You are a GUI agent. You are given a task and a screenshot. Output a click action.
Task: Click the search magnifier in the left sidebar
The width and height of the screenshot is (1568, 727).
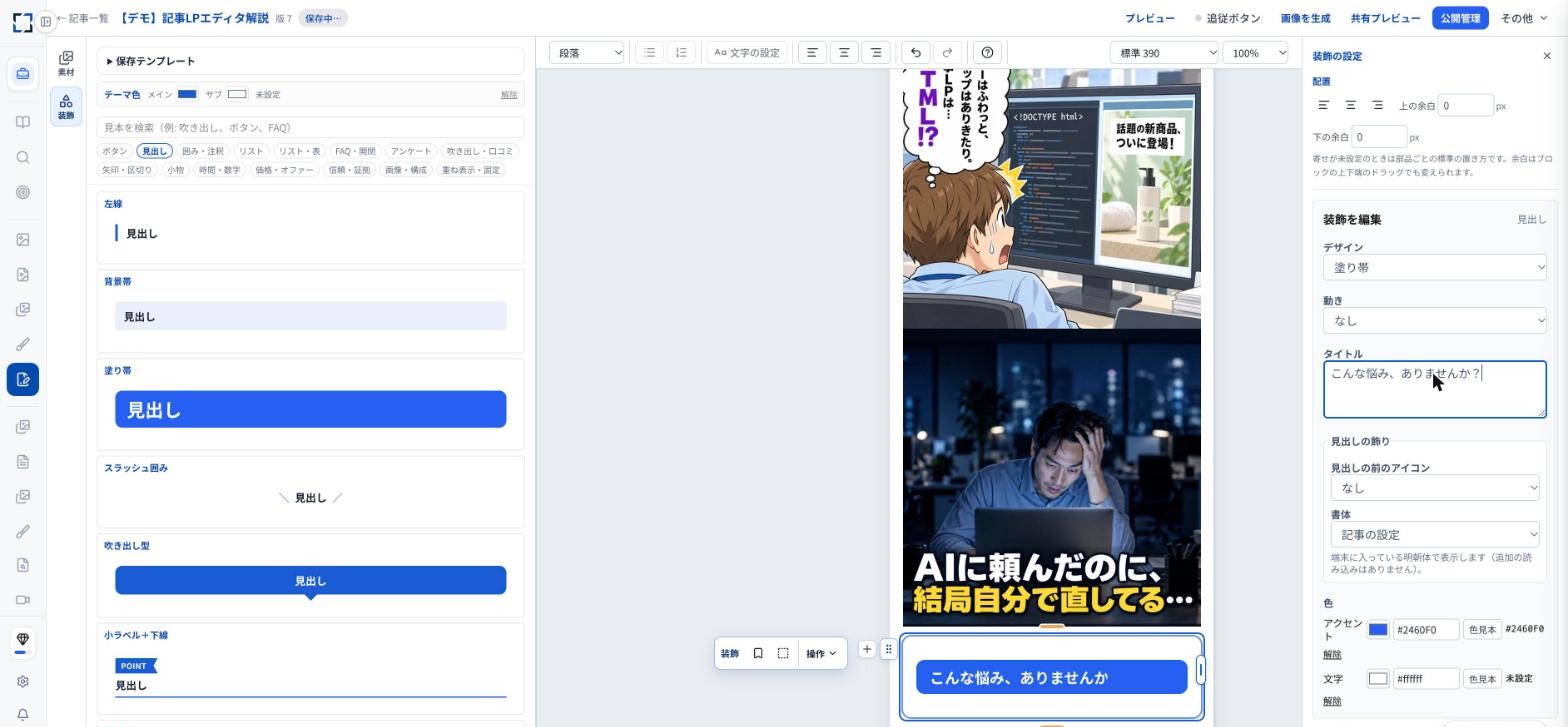23,157
